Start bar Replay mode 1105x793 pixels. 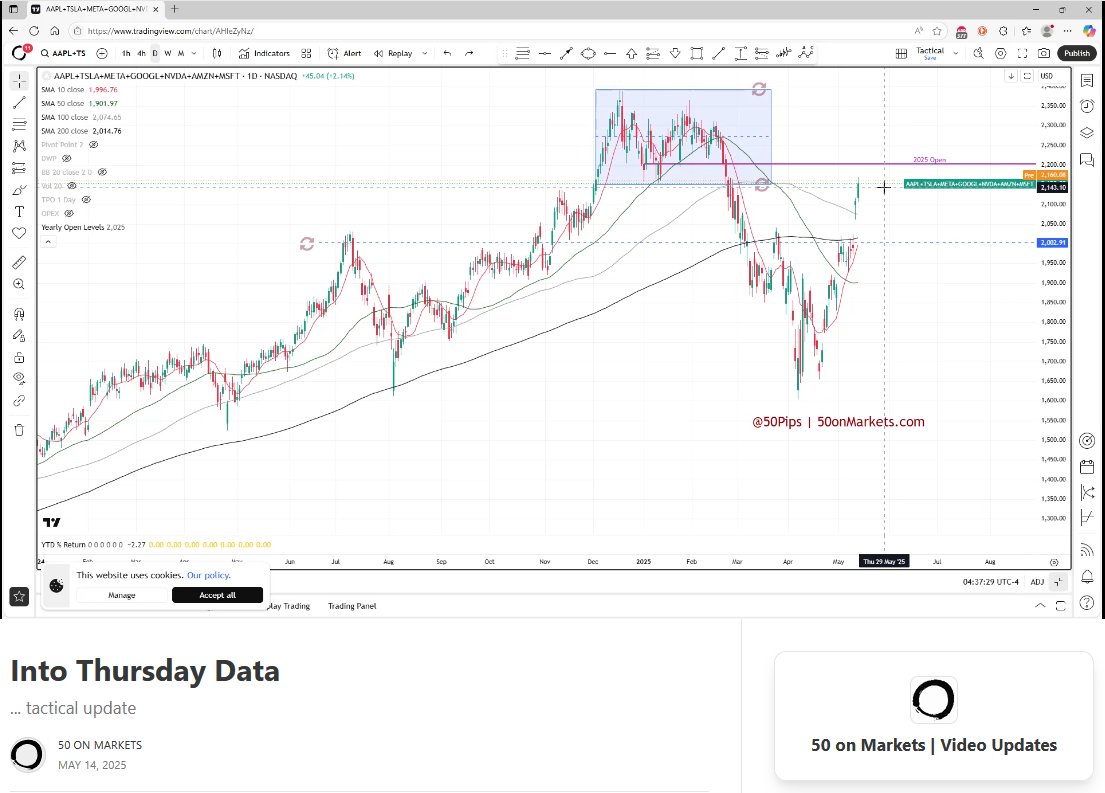point(393,54)
